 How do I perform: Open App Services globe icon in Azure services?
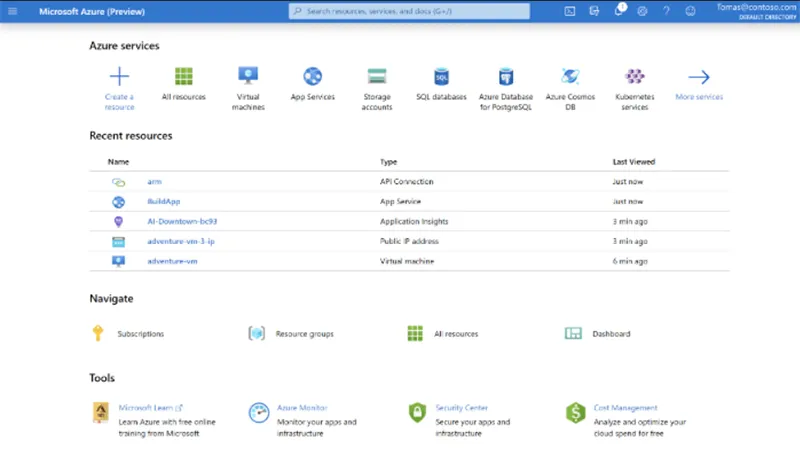click(x=313, y=77)
